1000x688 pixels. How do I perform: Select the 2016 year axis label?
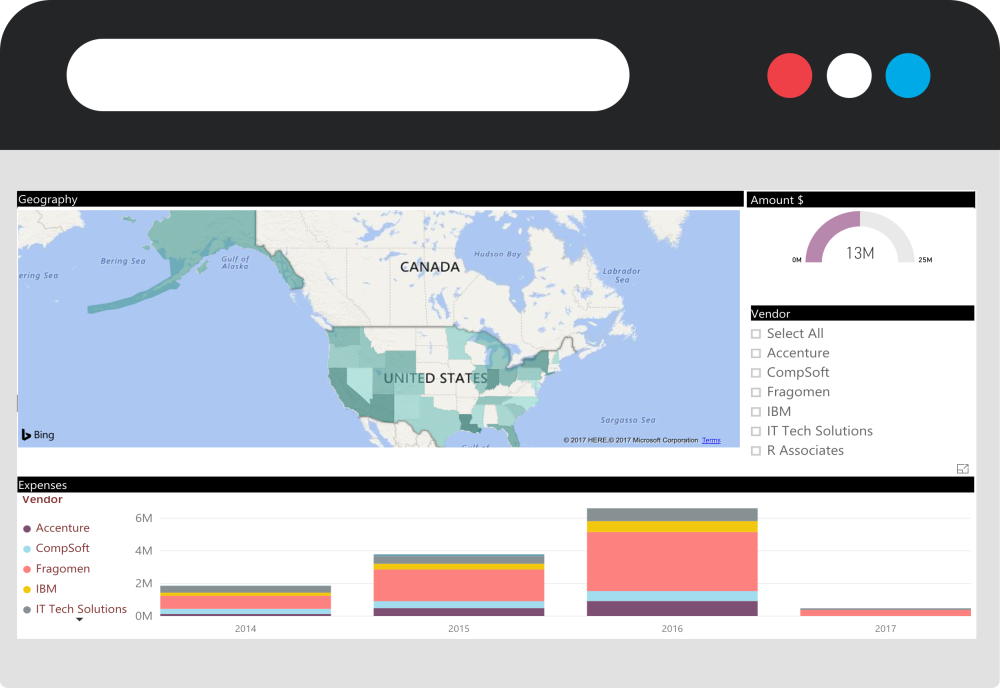coord(672,629)
